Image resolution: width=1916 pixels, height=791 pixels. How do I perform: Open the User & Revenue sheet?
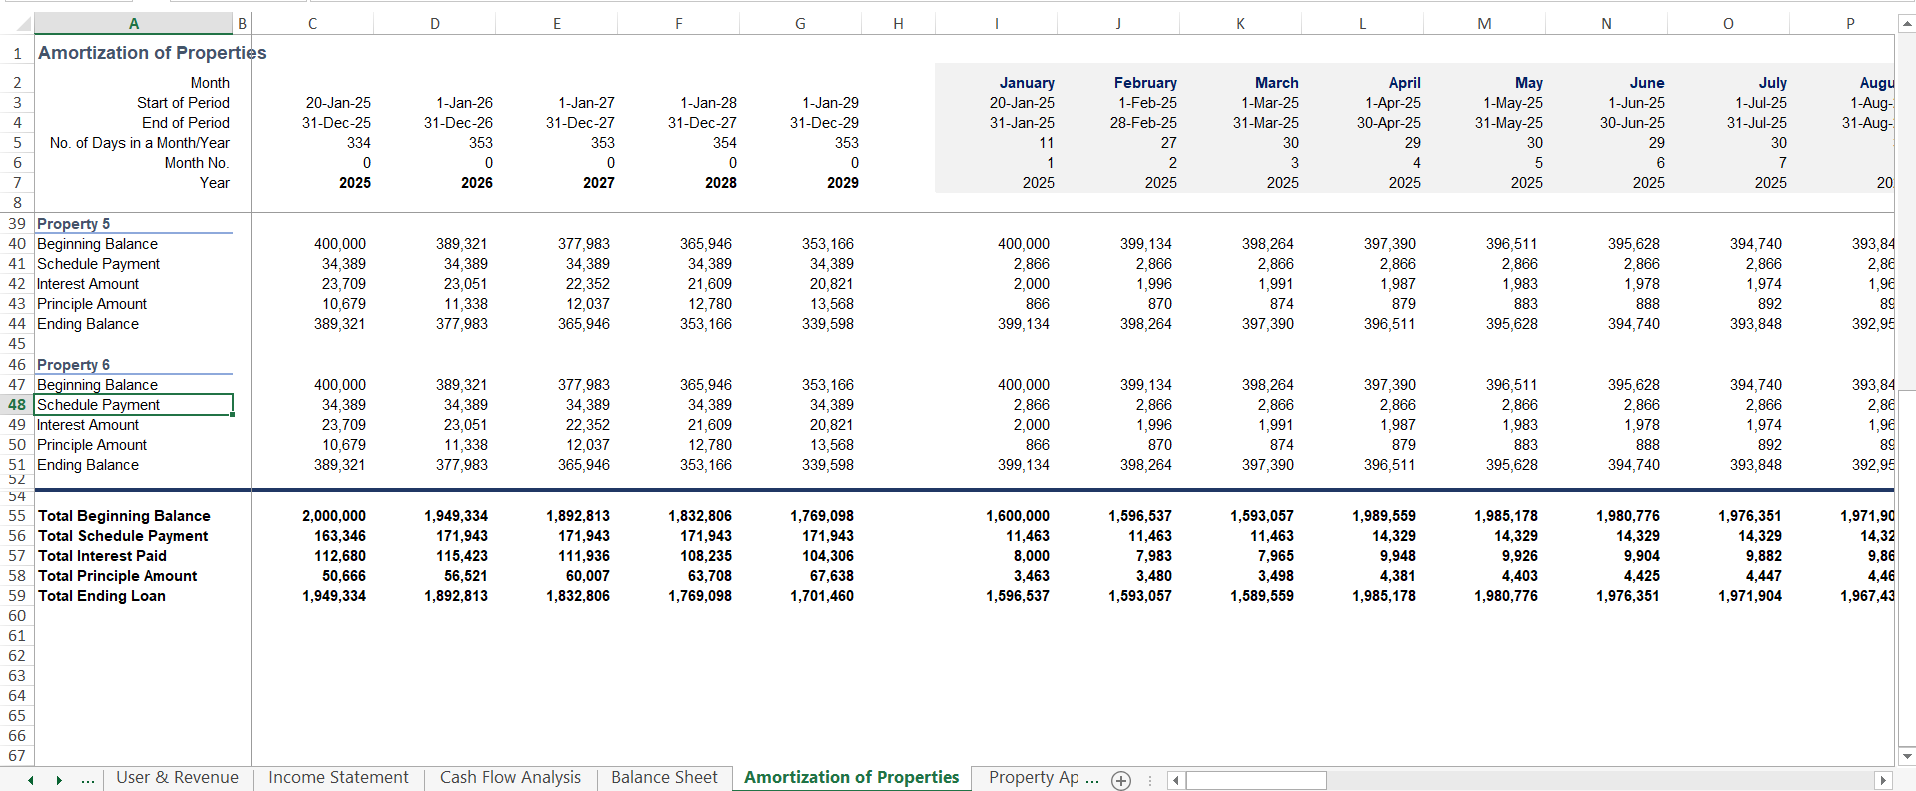coord(177,778)
